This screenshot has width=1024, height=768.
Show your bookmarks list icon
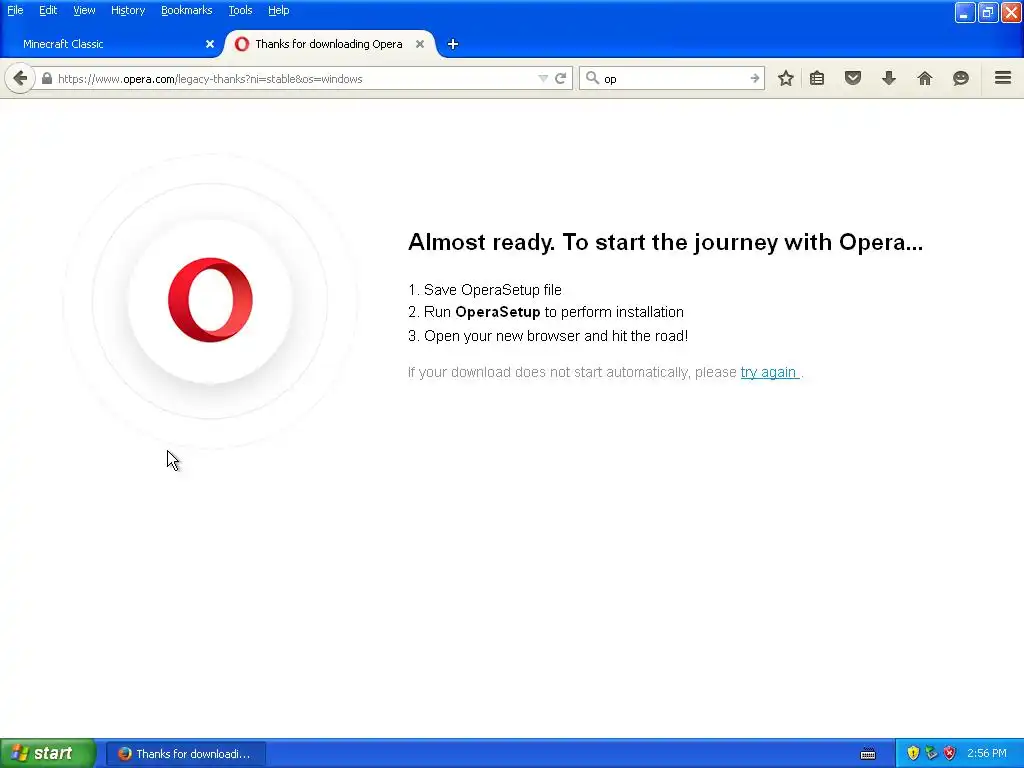(x=817, y=78)
